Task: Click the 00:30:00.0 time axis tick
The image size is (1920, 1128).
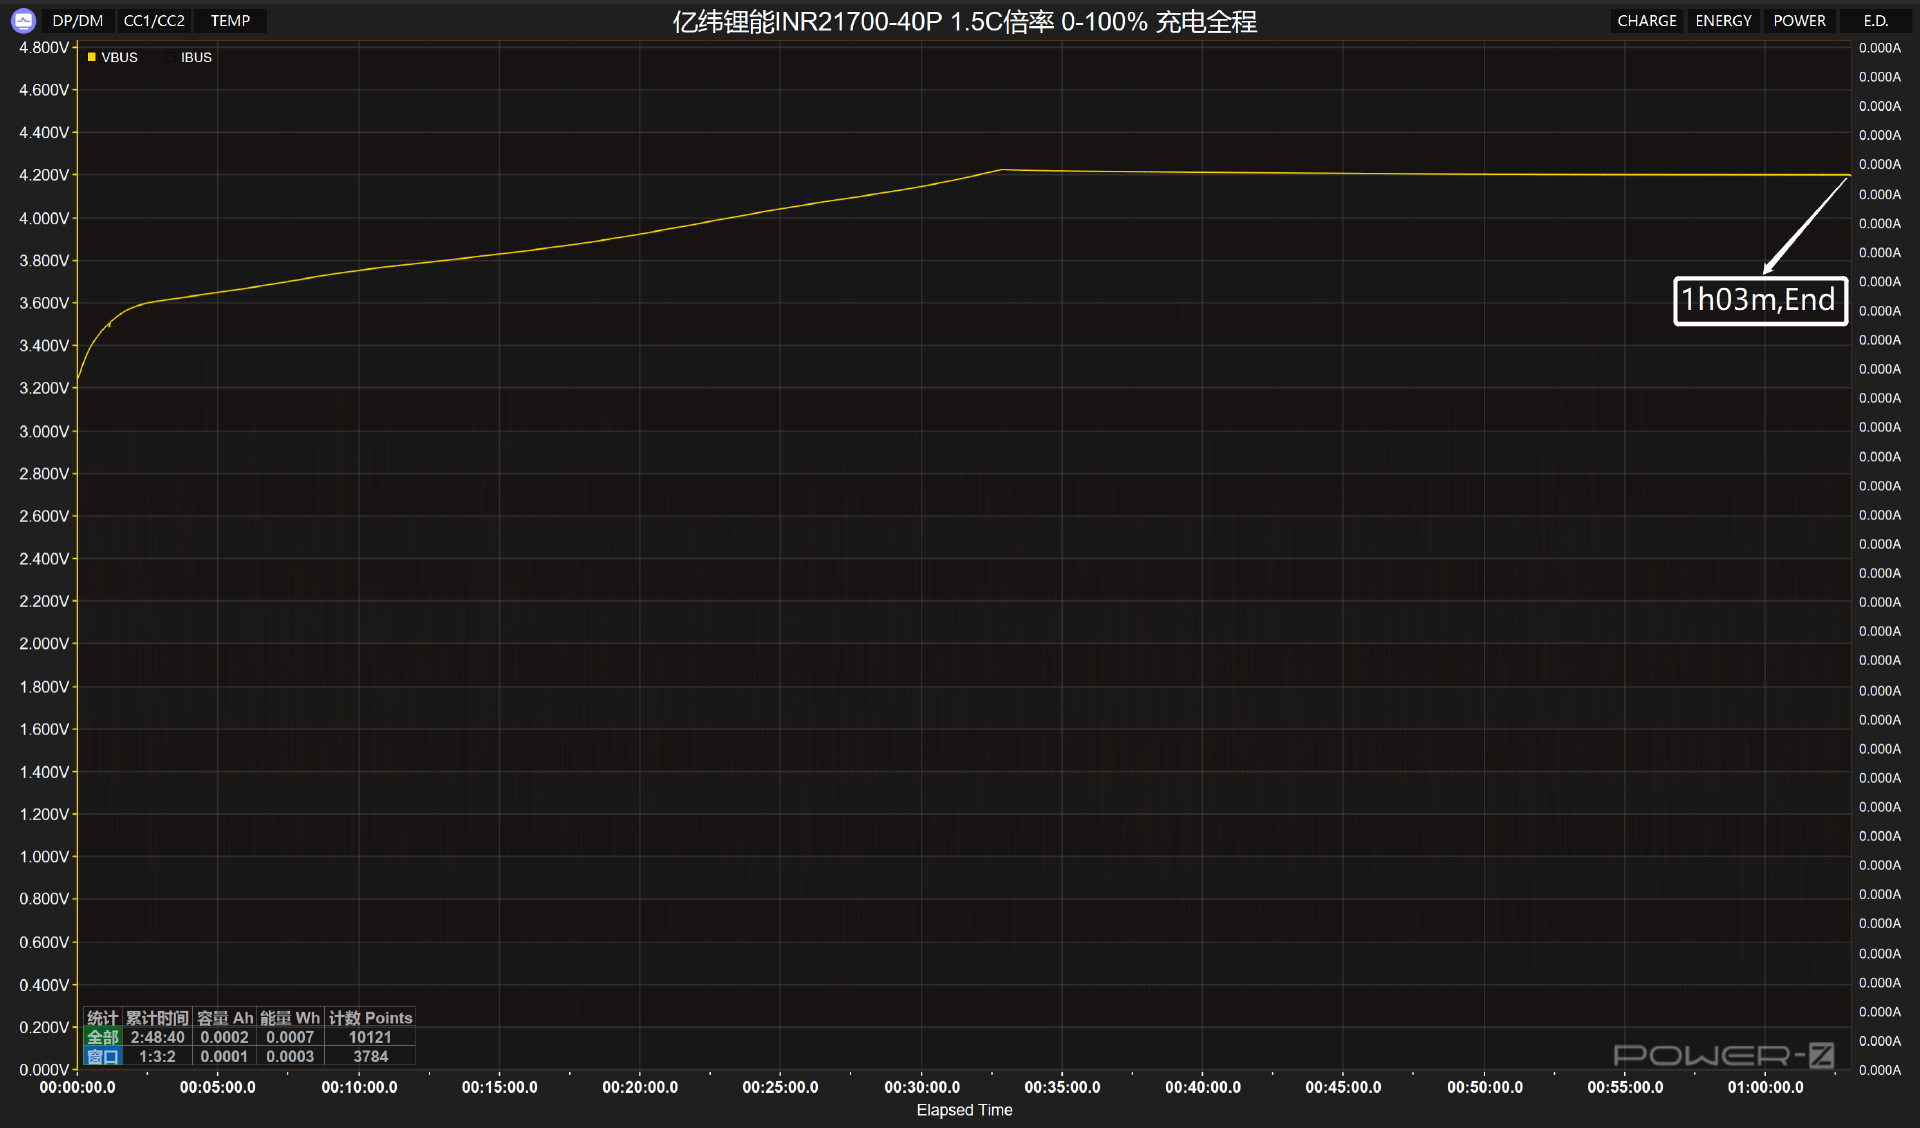Action: [x=921, y=1087]
